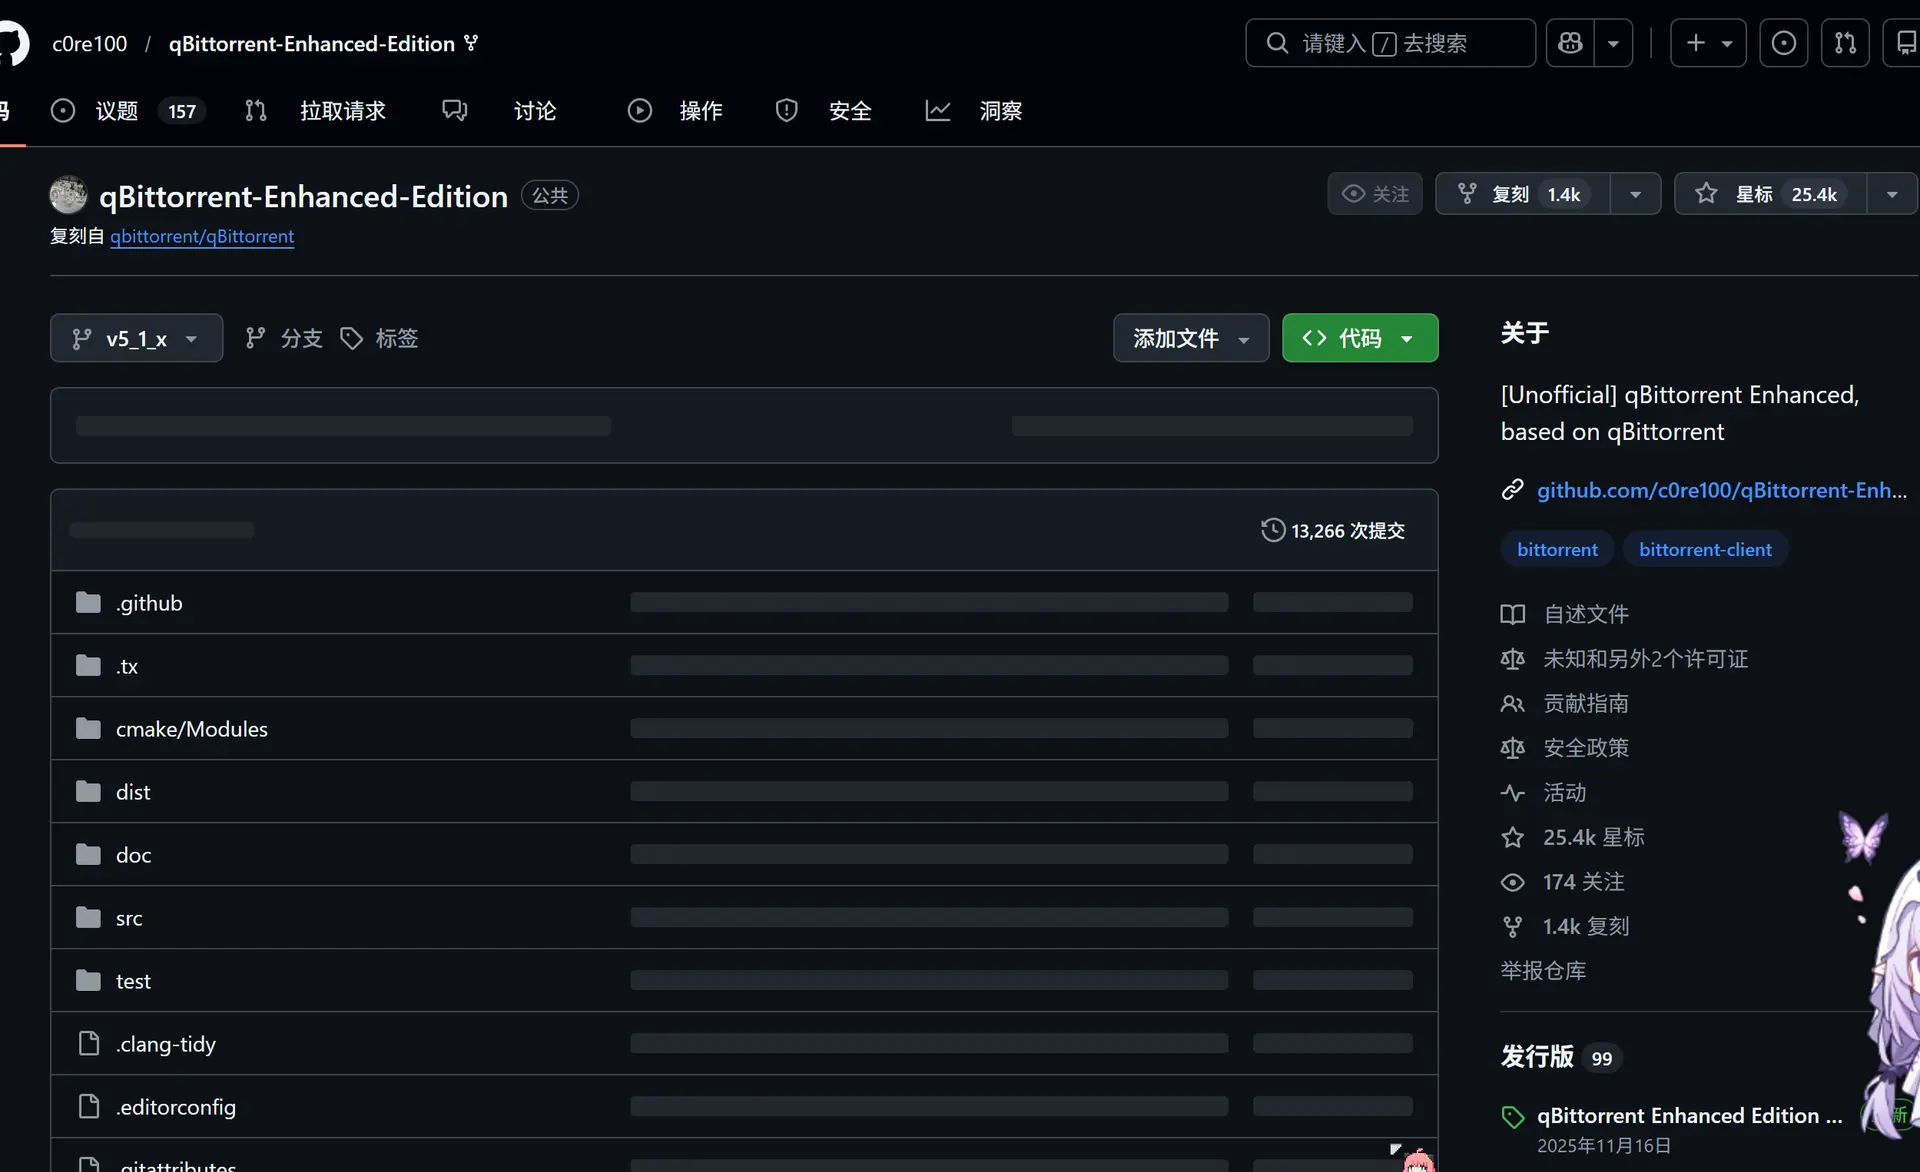Open the github.com/c0re100 website link

1722,490
